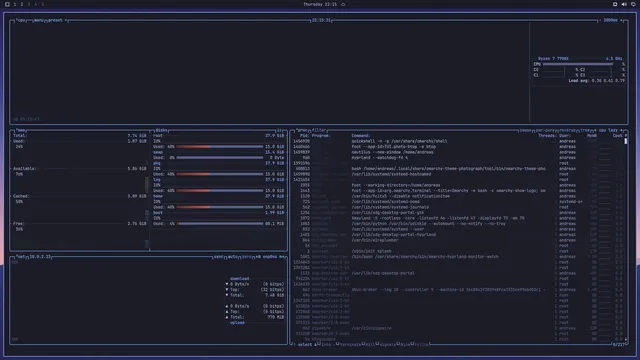640x360 pixels.
Task: Cycle the btop preset option
Action: [x=56, y=20]
